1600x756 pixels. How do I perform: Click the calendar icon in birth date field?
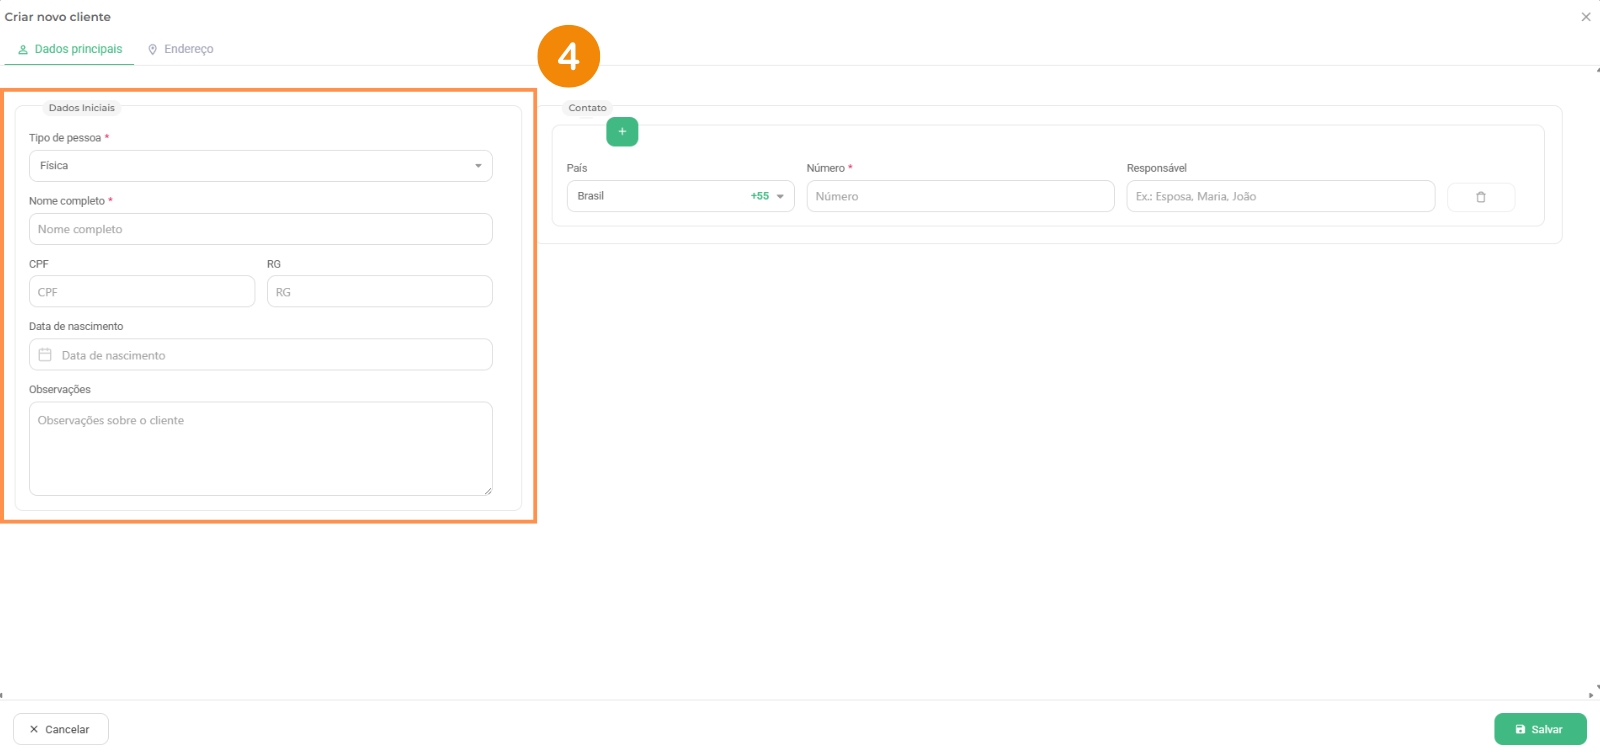pos(45,355)
